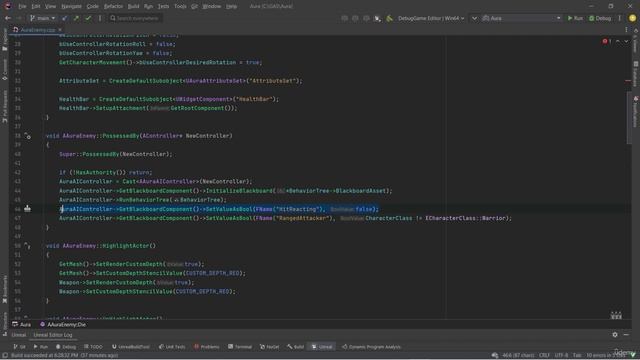Open the Tools menu

[x=180, y=6]
